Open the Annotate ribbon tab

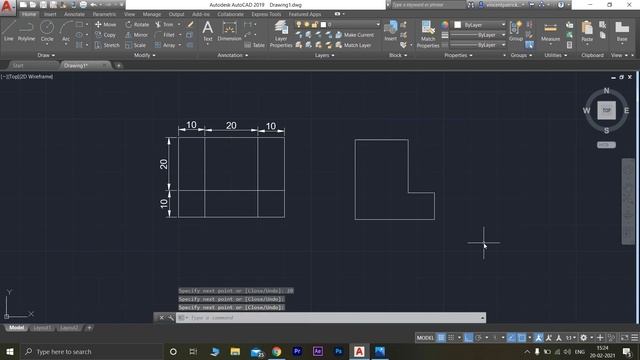tap(74, 14)
